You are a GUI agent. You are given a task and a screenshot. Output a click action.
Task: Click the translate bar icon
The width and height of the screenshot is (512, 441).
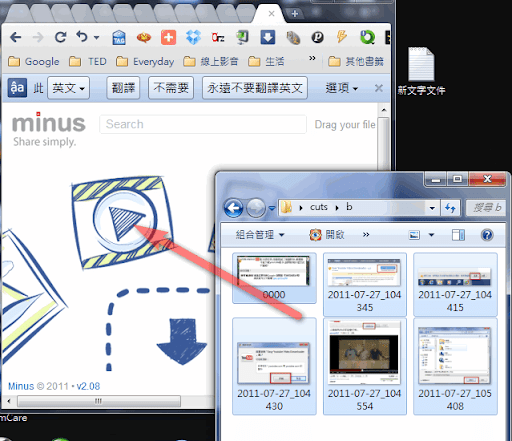17,88
